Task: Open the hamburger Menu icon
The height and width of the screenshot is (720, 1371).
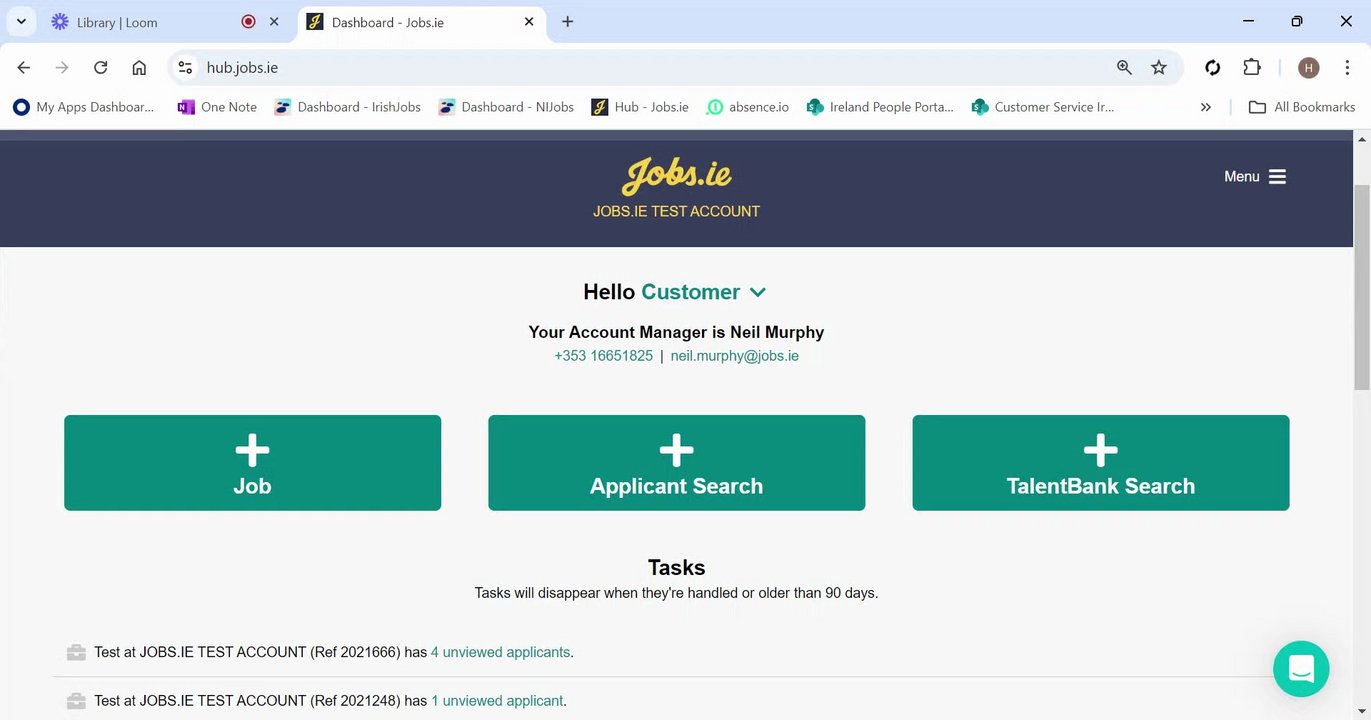Action: tap(1277, 176)
